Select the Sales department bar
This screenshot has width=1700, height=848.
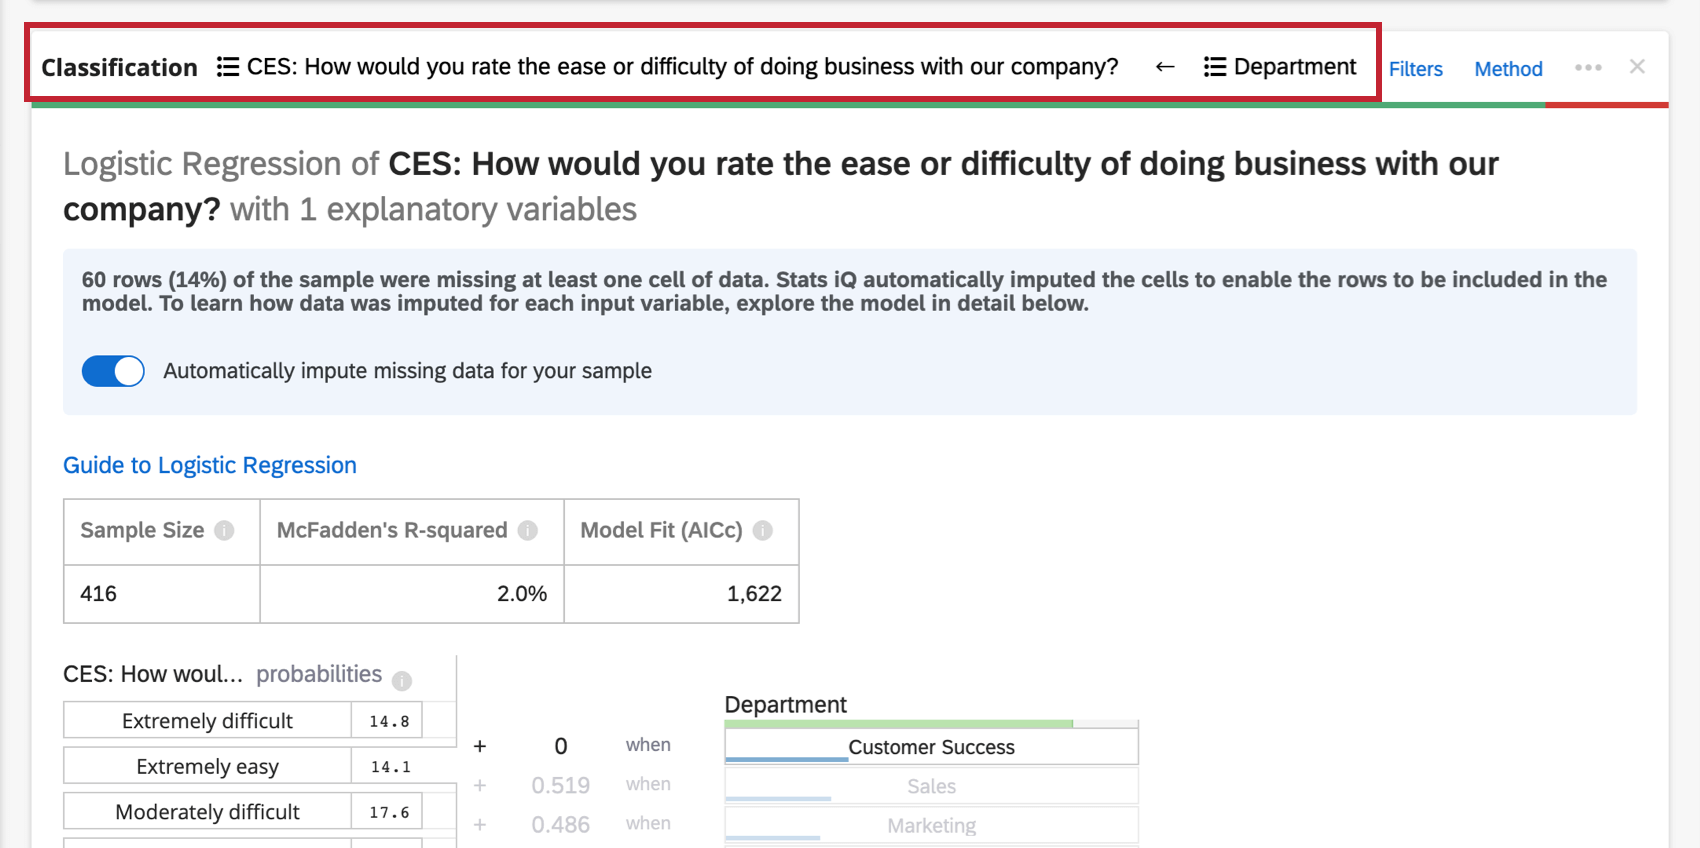coord(931,786)
